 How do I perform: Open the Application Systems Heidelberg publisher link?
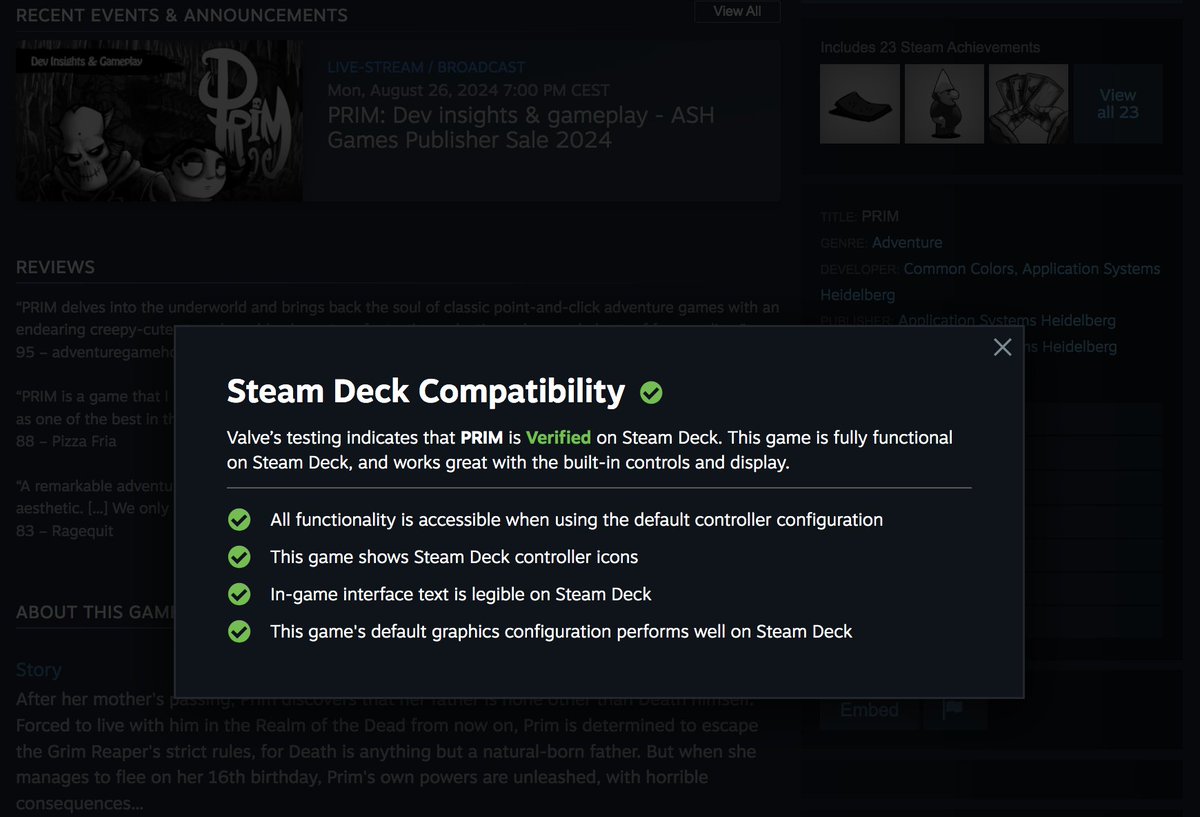point(1007,320)
